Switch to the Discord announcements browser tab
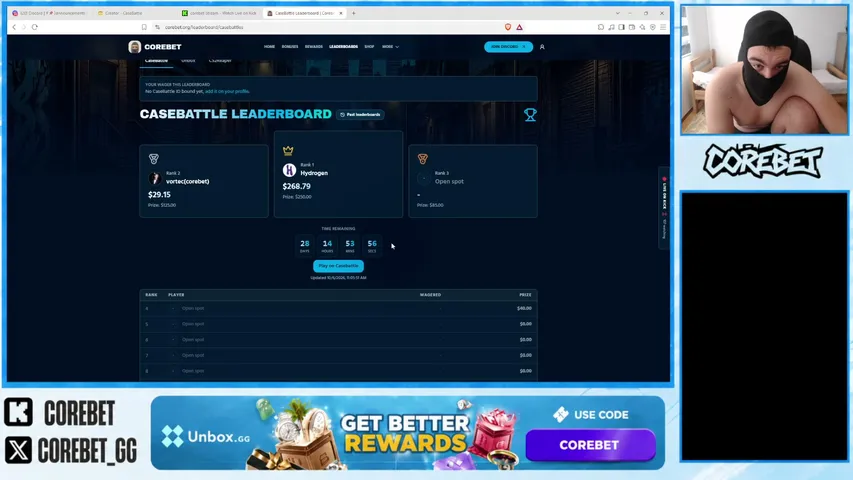Viewport: 853px width, 480px height. coord(49,13)
